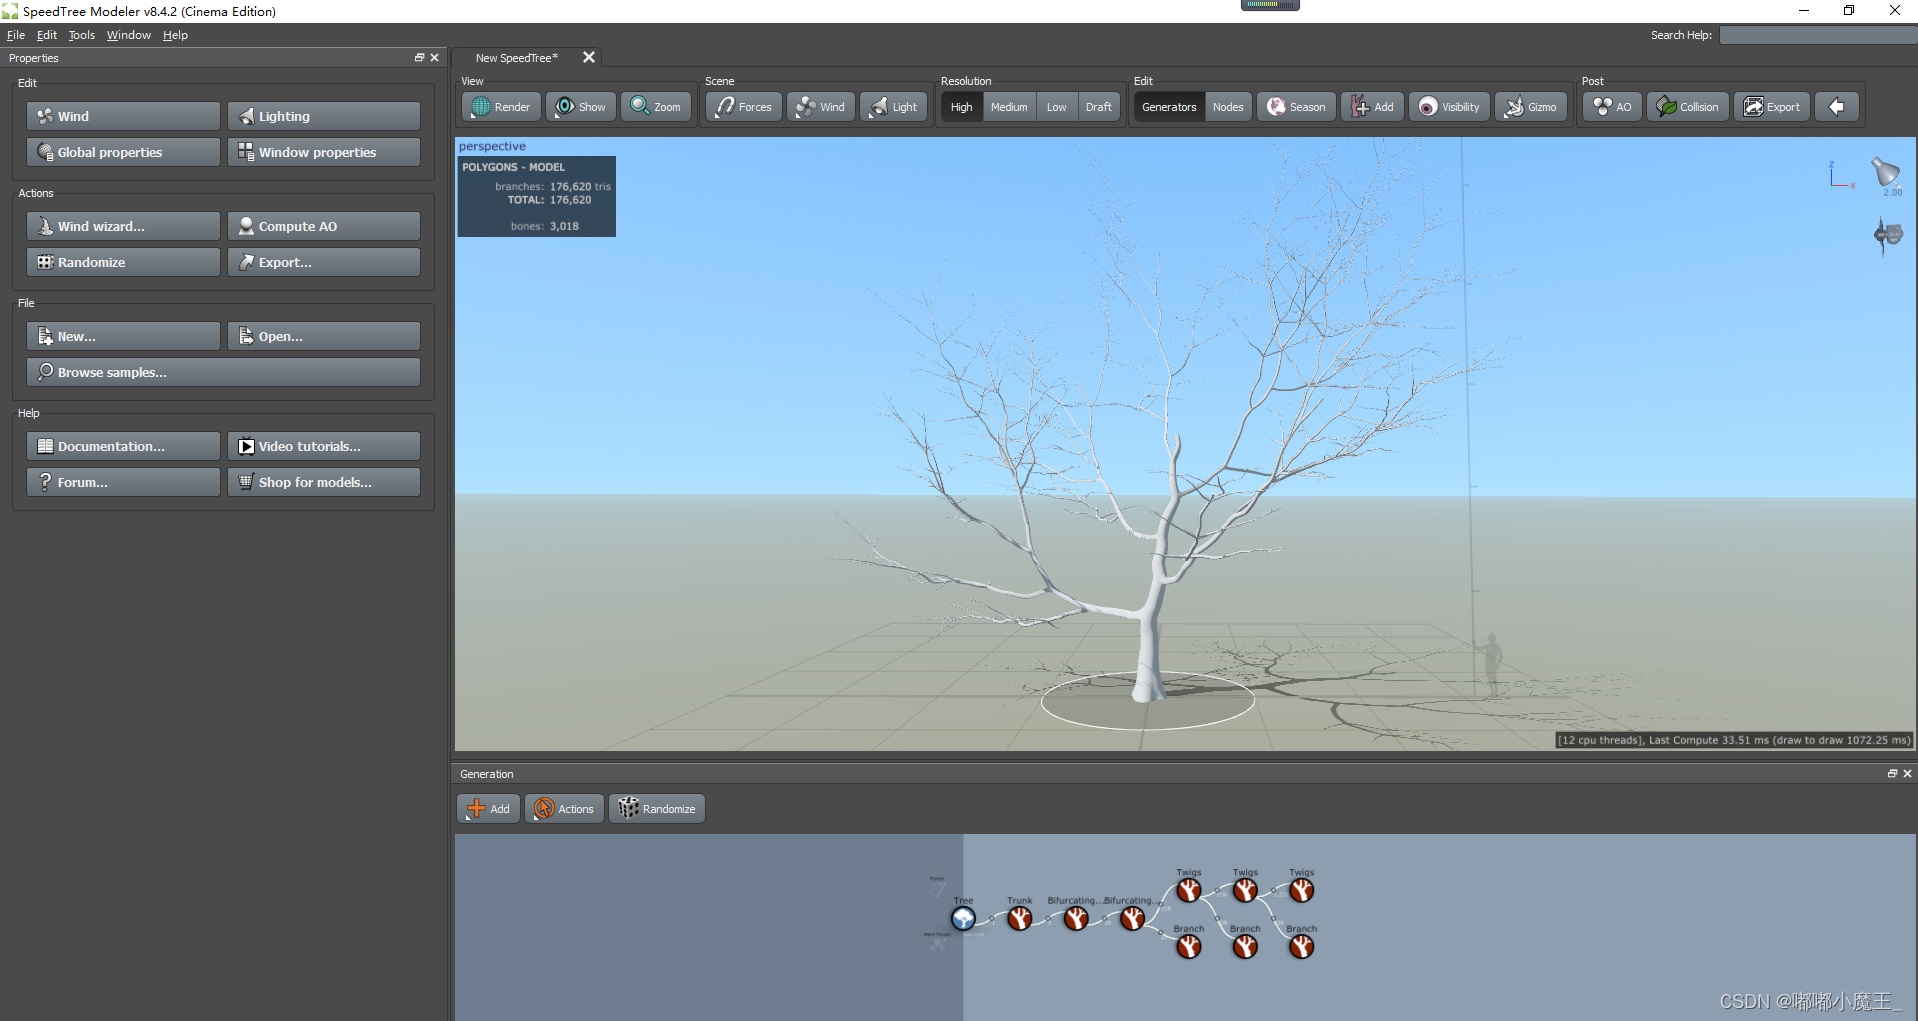Click the Gizmo toolbar button
Screen dimensions: 1918x1021
[x=1531, y=107]
